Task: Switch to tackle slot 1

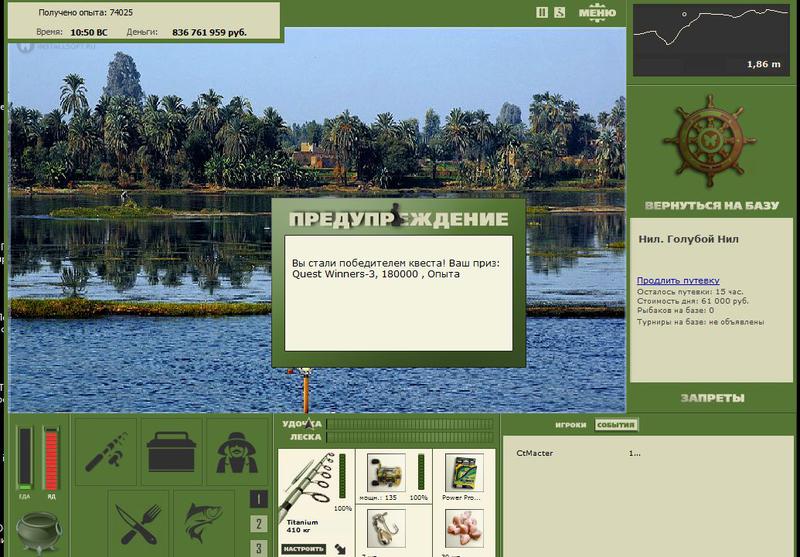Action: click(259, 499)
